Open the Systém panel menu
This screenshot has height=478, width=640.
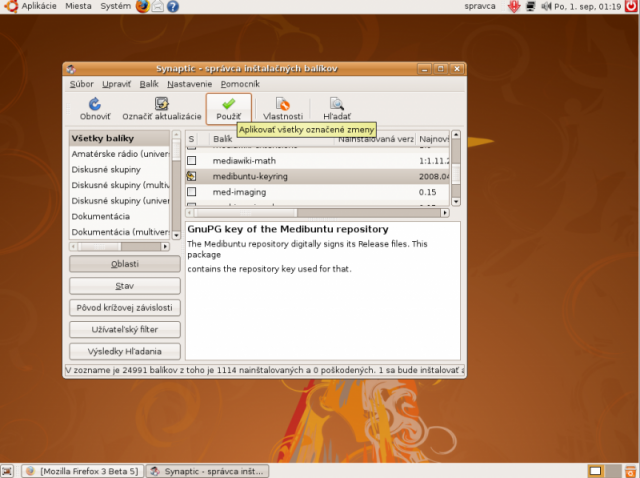click(116, 6)
